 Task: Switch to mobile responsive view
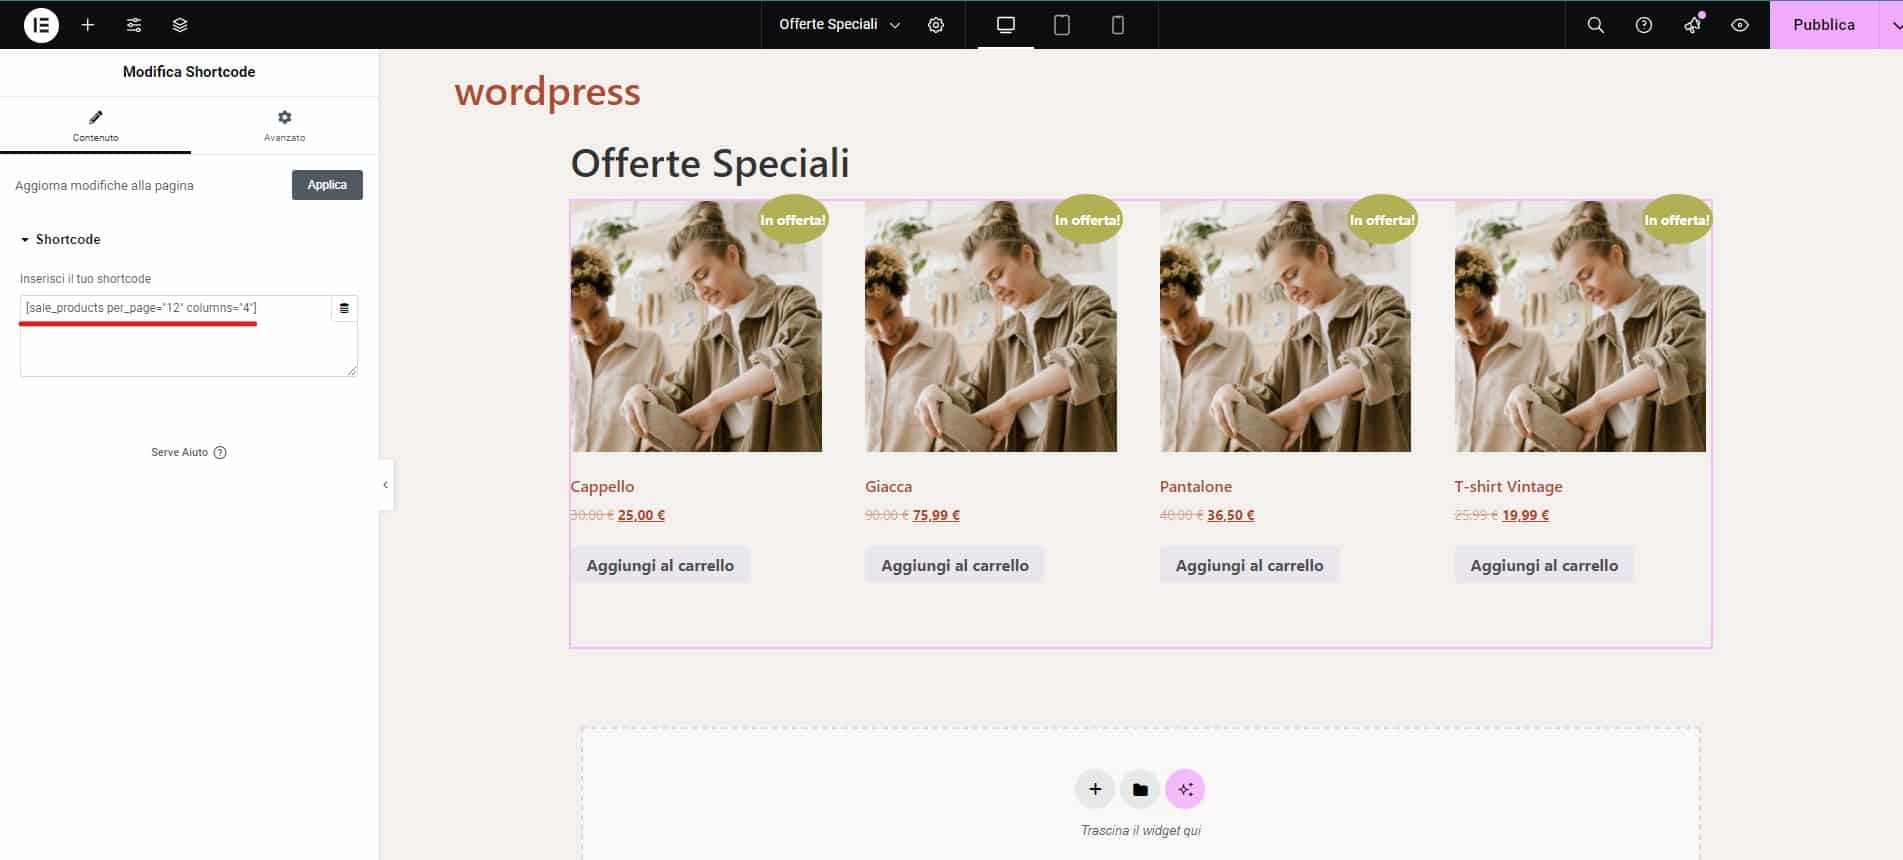tap(1118, 25)
